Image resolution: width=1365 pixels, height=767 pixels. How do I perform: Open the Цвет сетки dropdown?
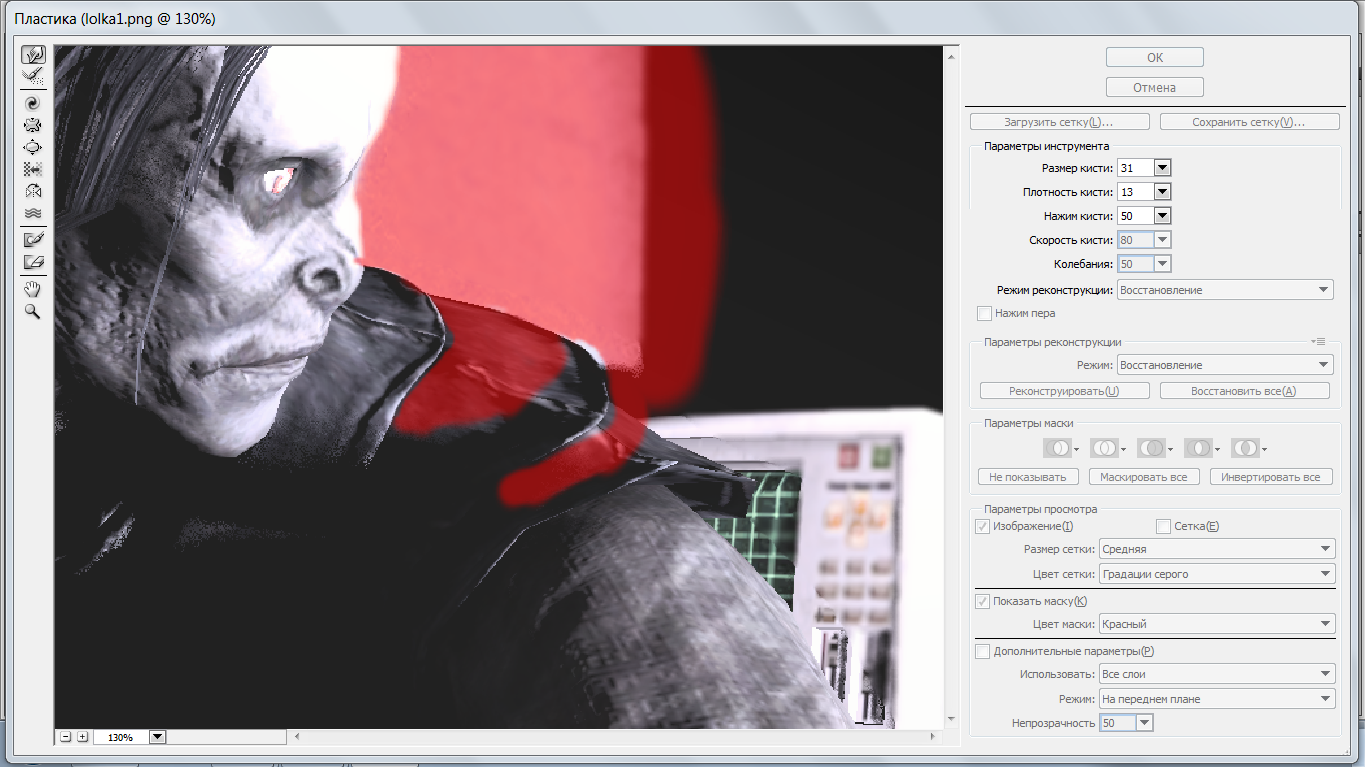1217,574
